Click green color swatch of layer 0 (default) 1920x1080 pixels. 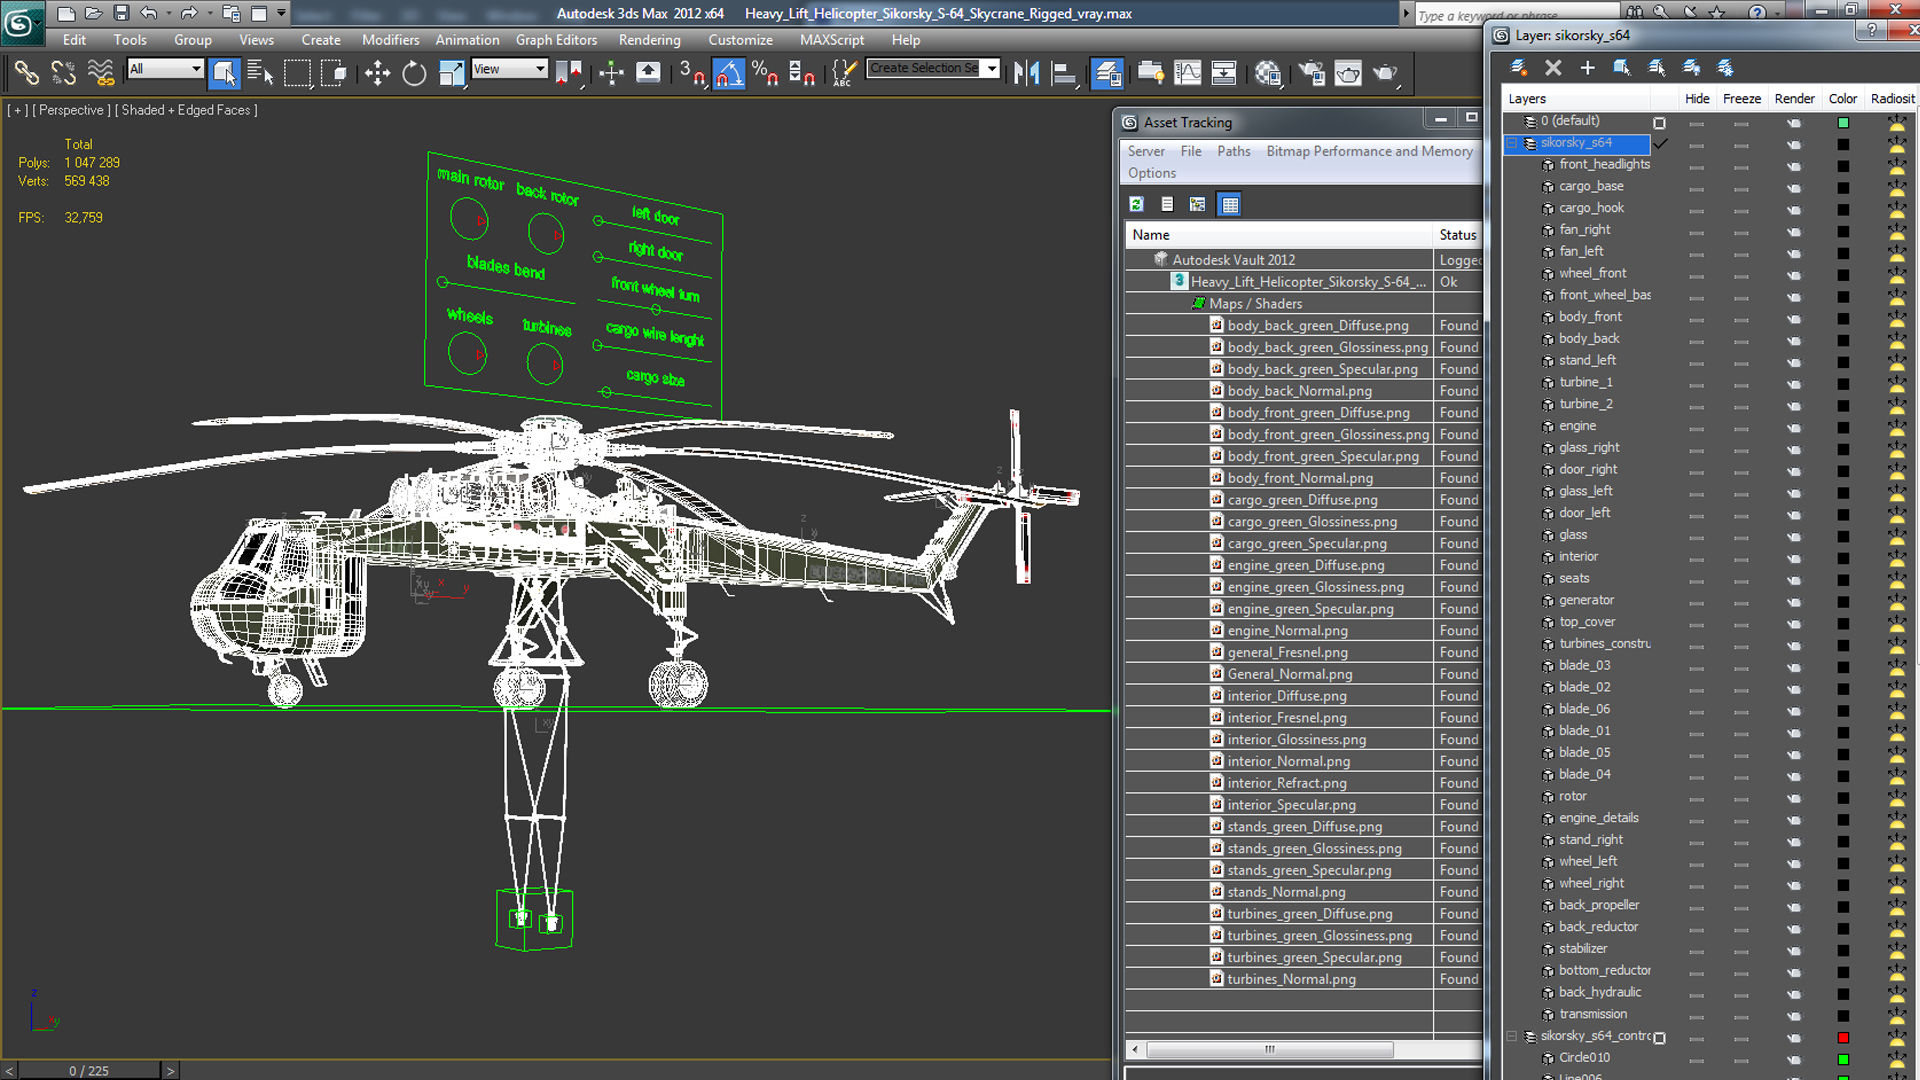click(x=1843, y=123)
